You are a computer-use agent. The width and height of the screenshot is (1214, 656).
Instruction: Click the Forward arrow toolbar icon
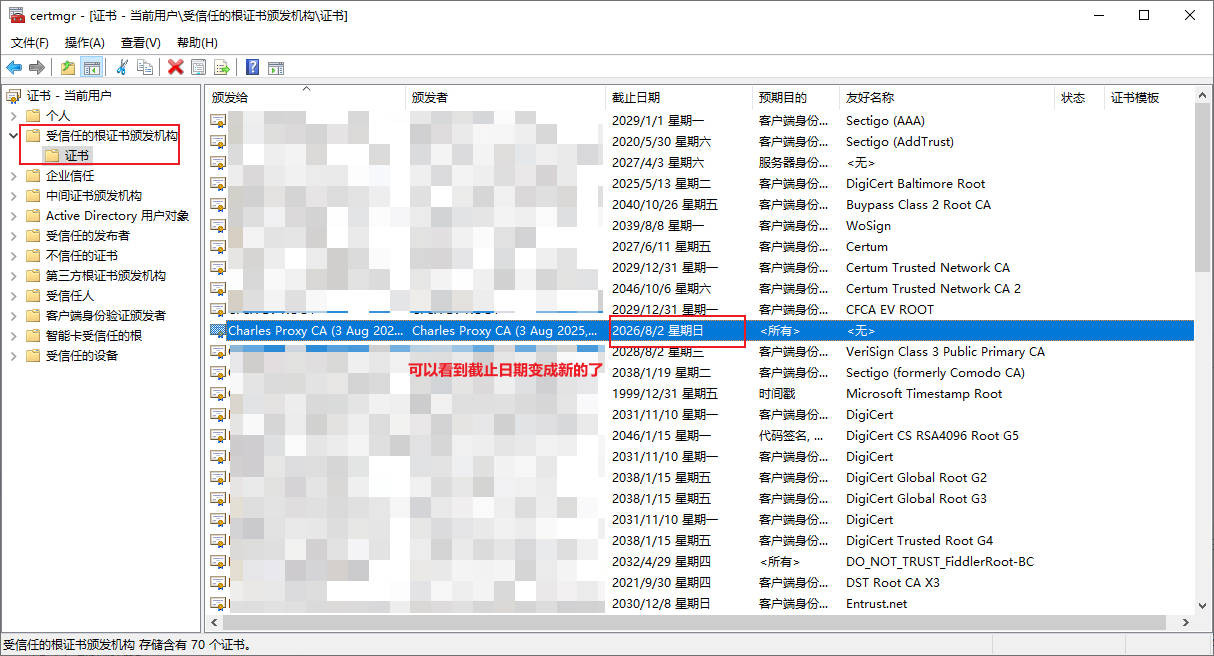pyautogui.click(x=37, y=67)
